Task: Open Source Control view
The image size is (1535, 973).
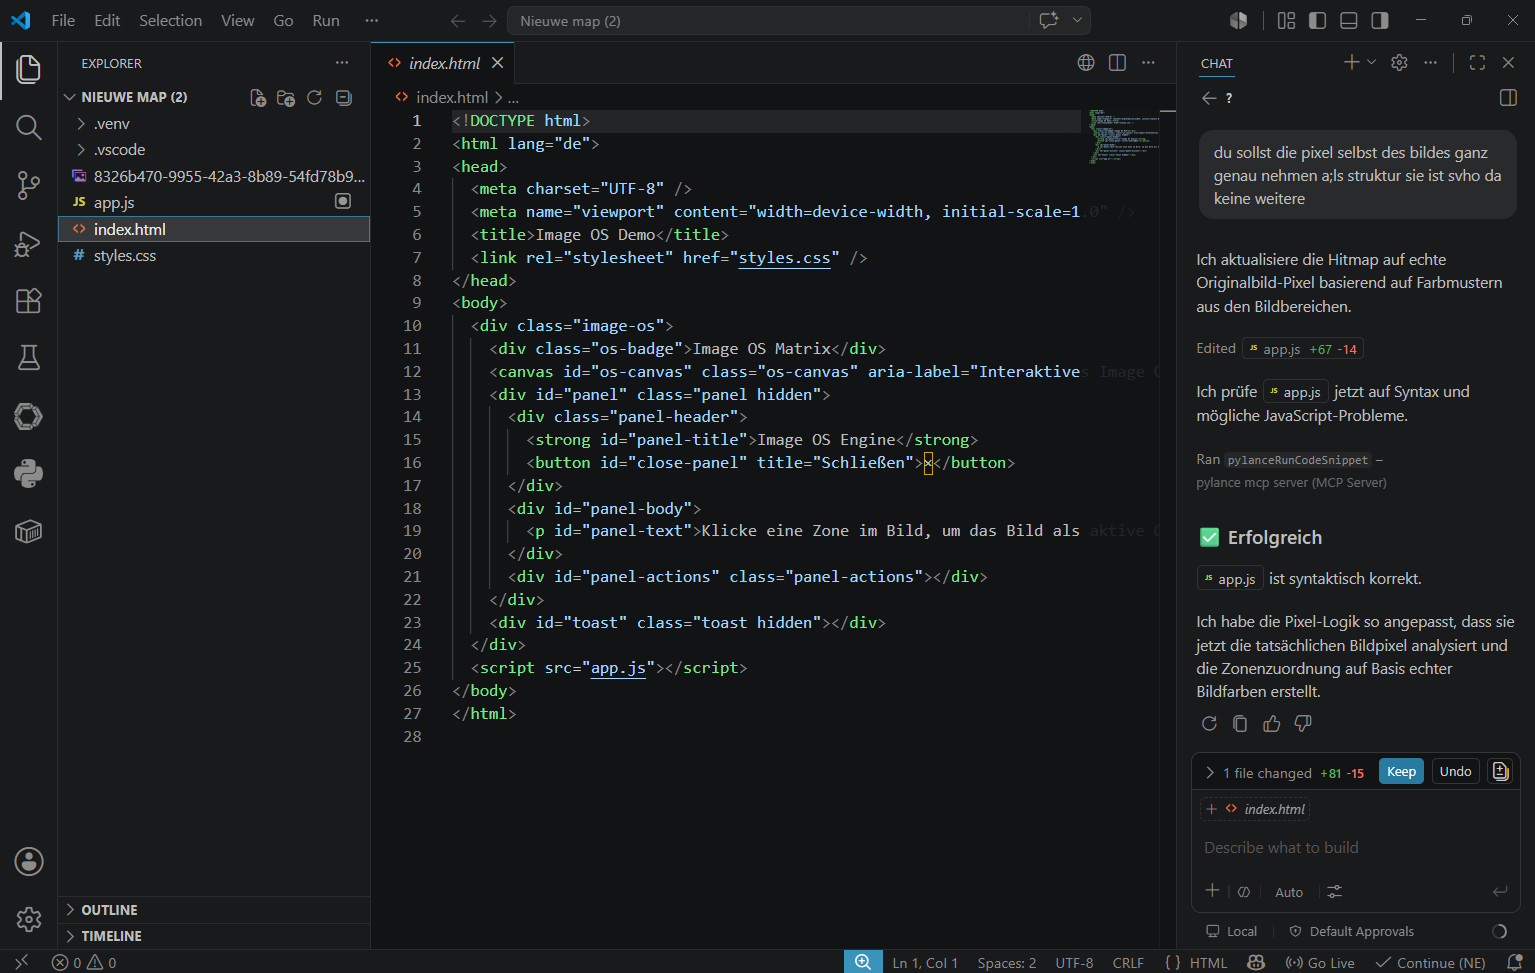Action: click(x=28, y=185)
